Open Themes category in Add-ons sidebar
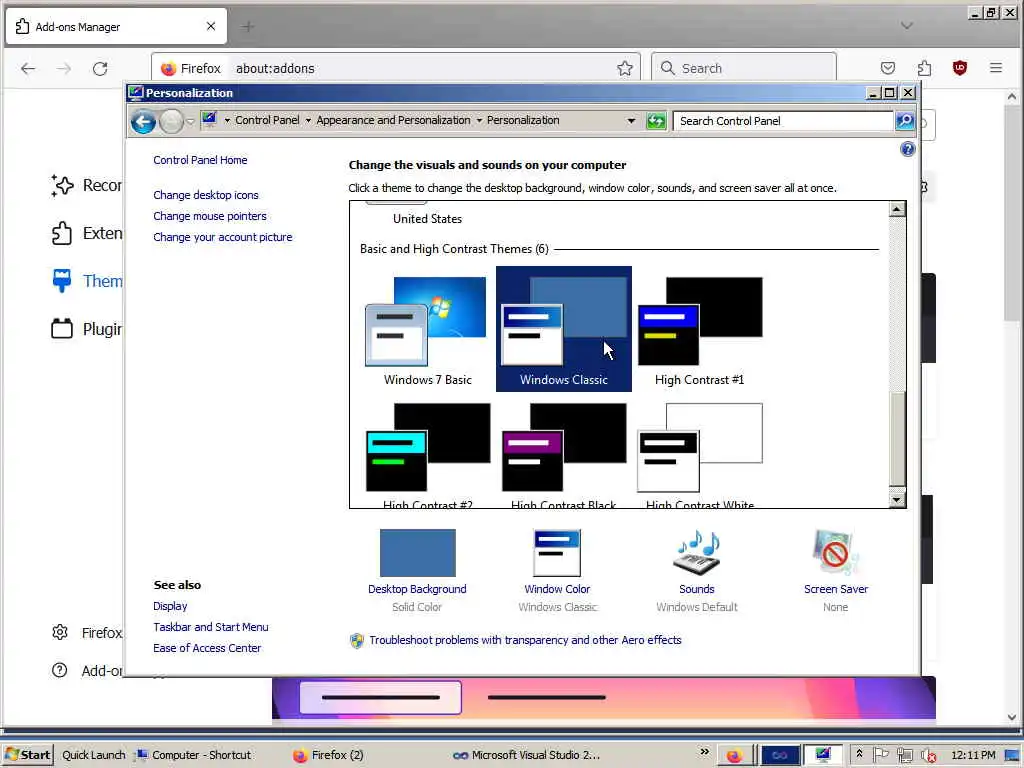 click(x=86, y=281)
